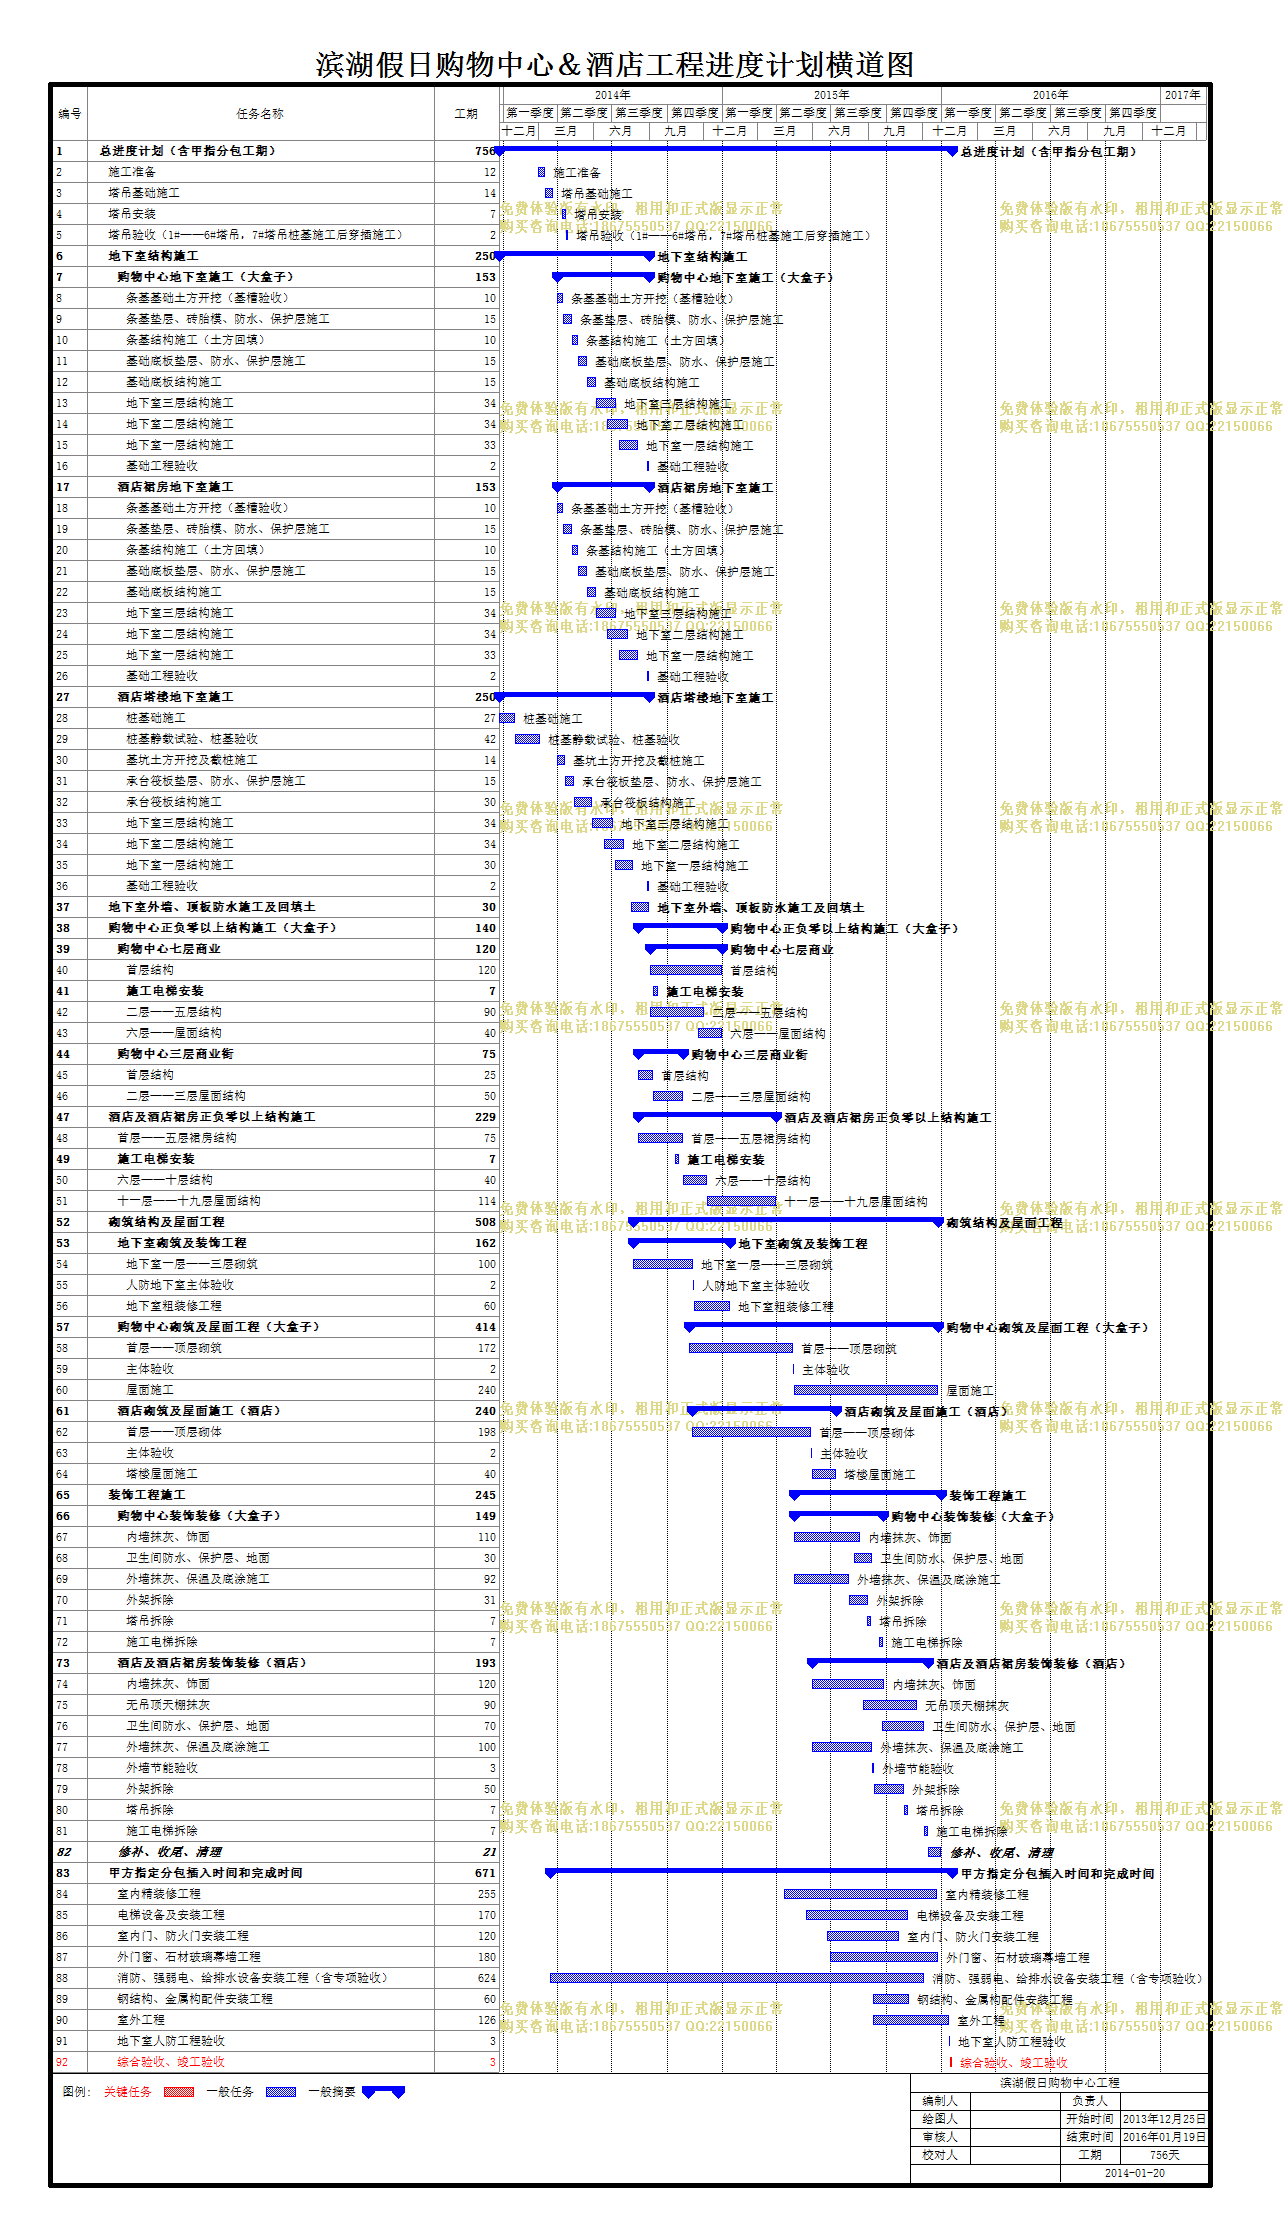Select row 47 task 酒店及酒店裙房正负零以上结构施工
This screenshot has width=1283, height=2234.
[212, 1117]
